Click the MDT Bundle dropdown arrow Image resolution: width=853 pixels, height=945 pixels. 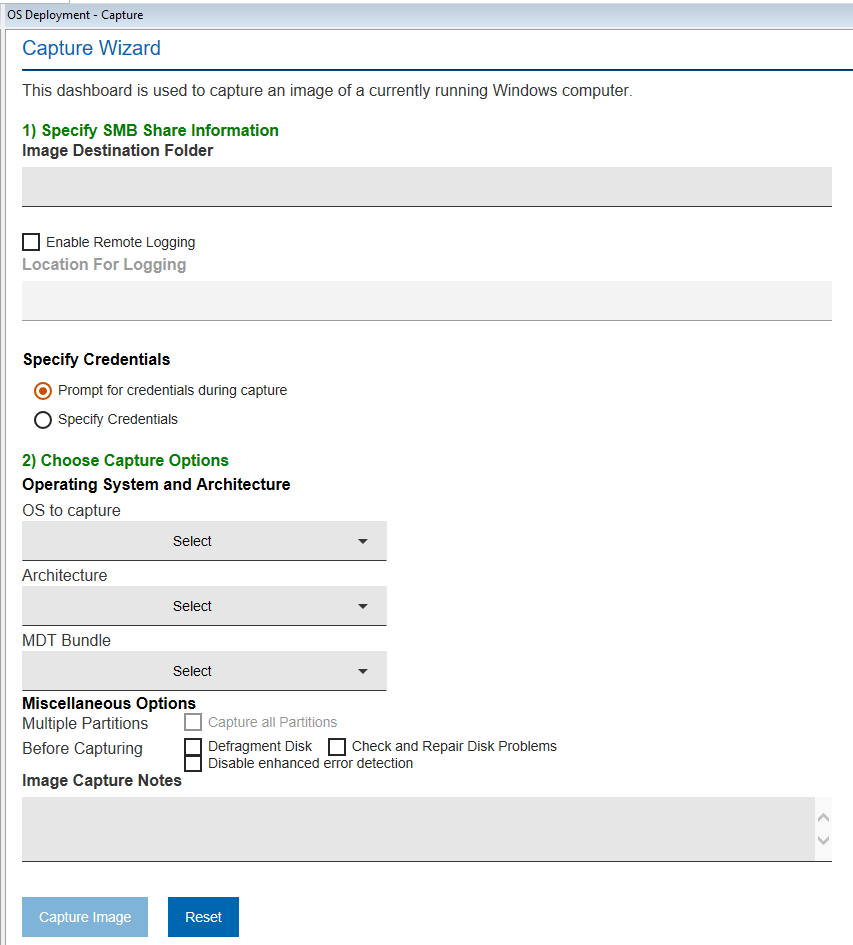[362, 671]
